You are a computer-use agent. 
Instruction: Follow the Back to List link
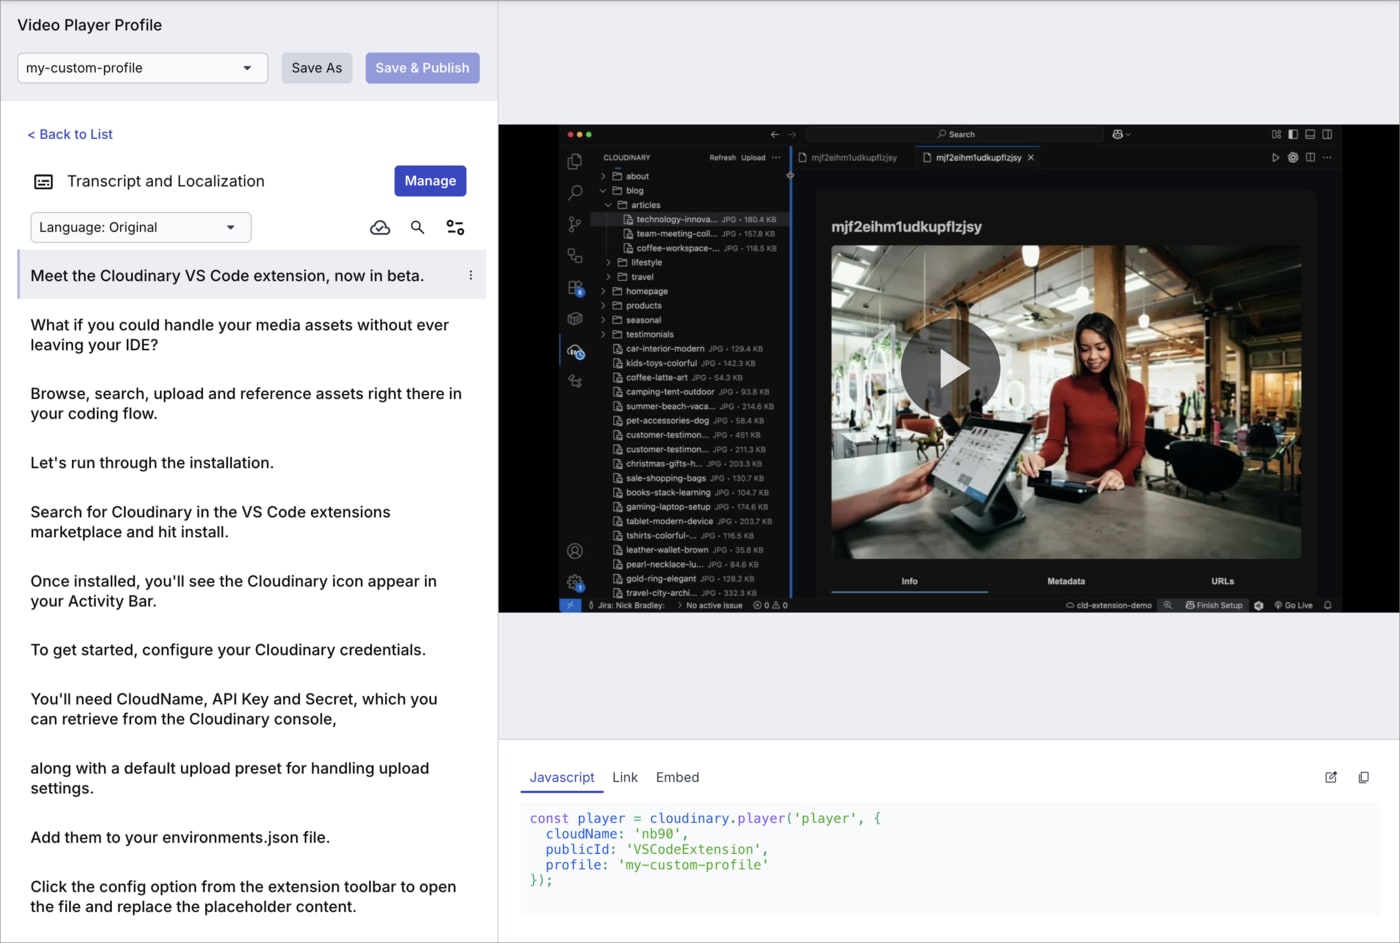70,134
